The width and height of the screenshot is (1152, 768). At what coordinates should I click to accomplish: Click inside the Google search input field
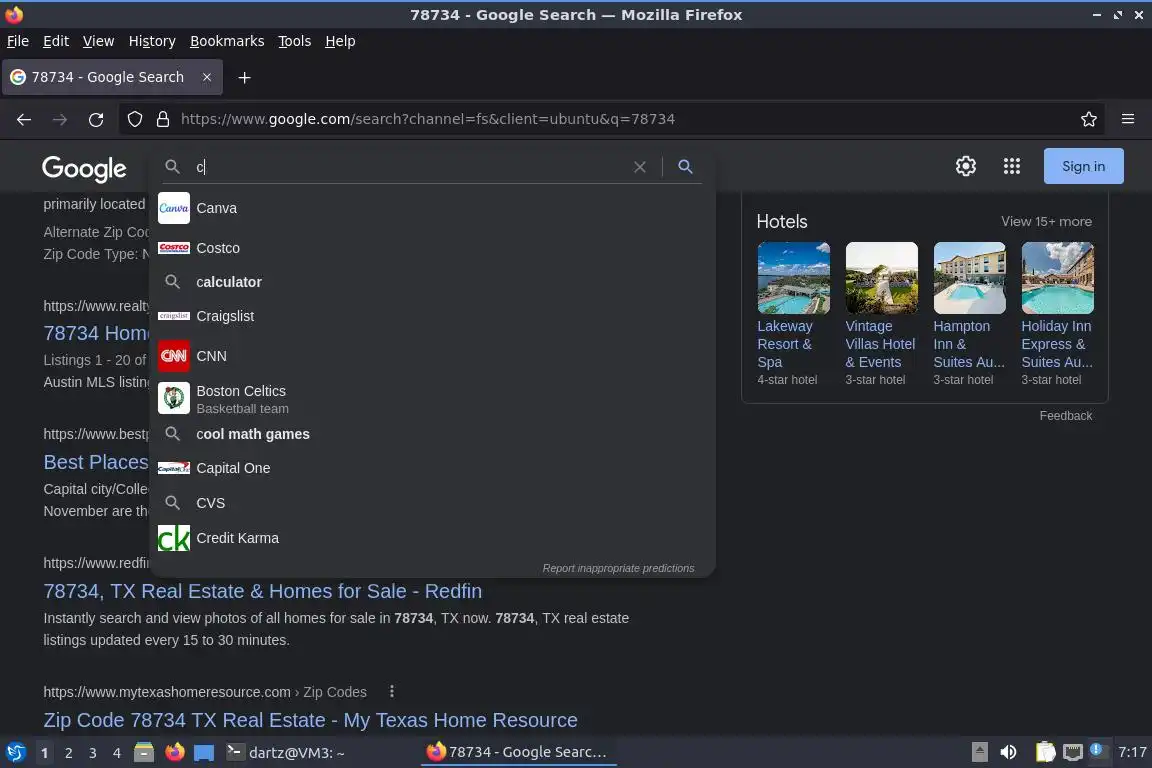tap(411, 167)
